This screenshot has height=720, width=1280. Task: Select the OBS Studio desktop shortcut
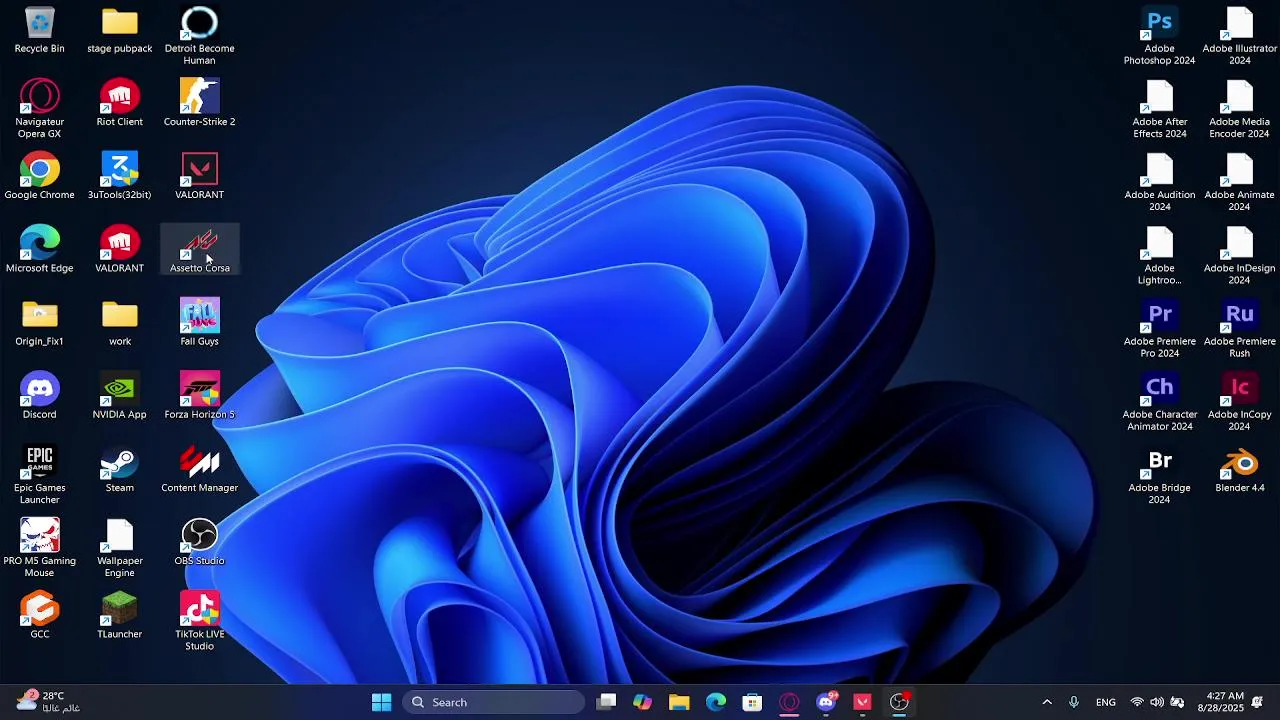click(x=199, y=541)
